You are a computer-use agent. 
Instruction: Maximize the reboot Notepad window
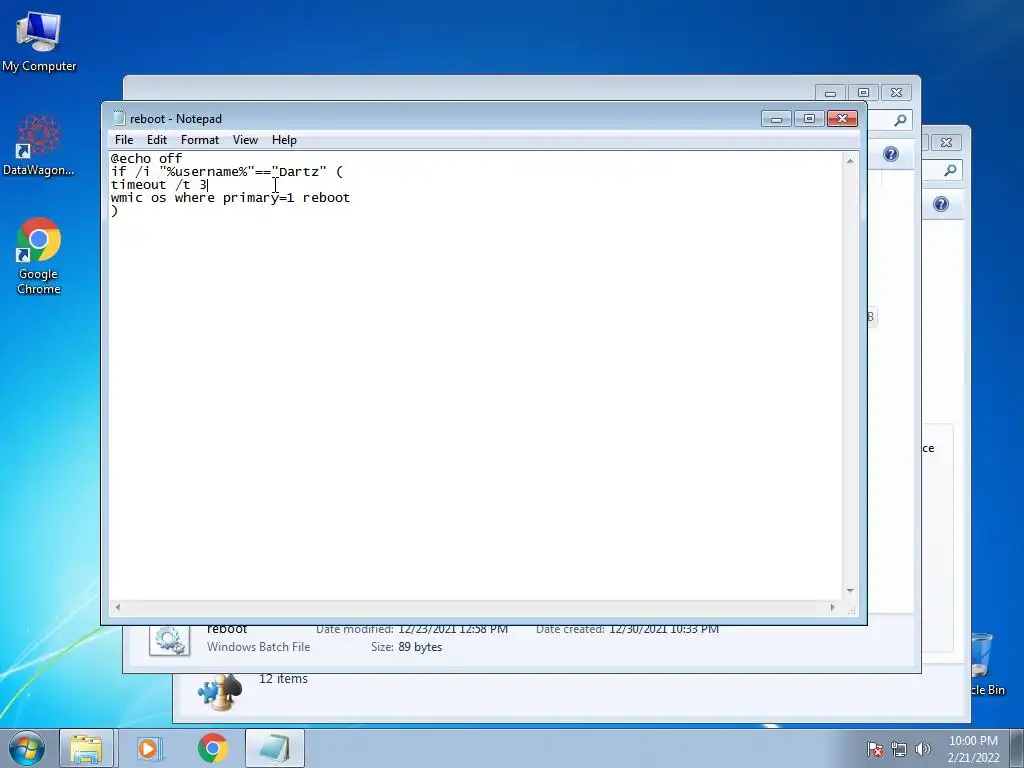[809, 119]
